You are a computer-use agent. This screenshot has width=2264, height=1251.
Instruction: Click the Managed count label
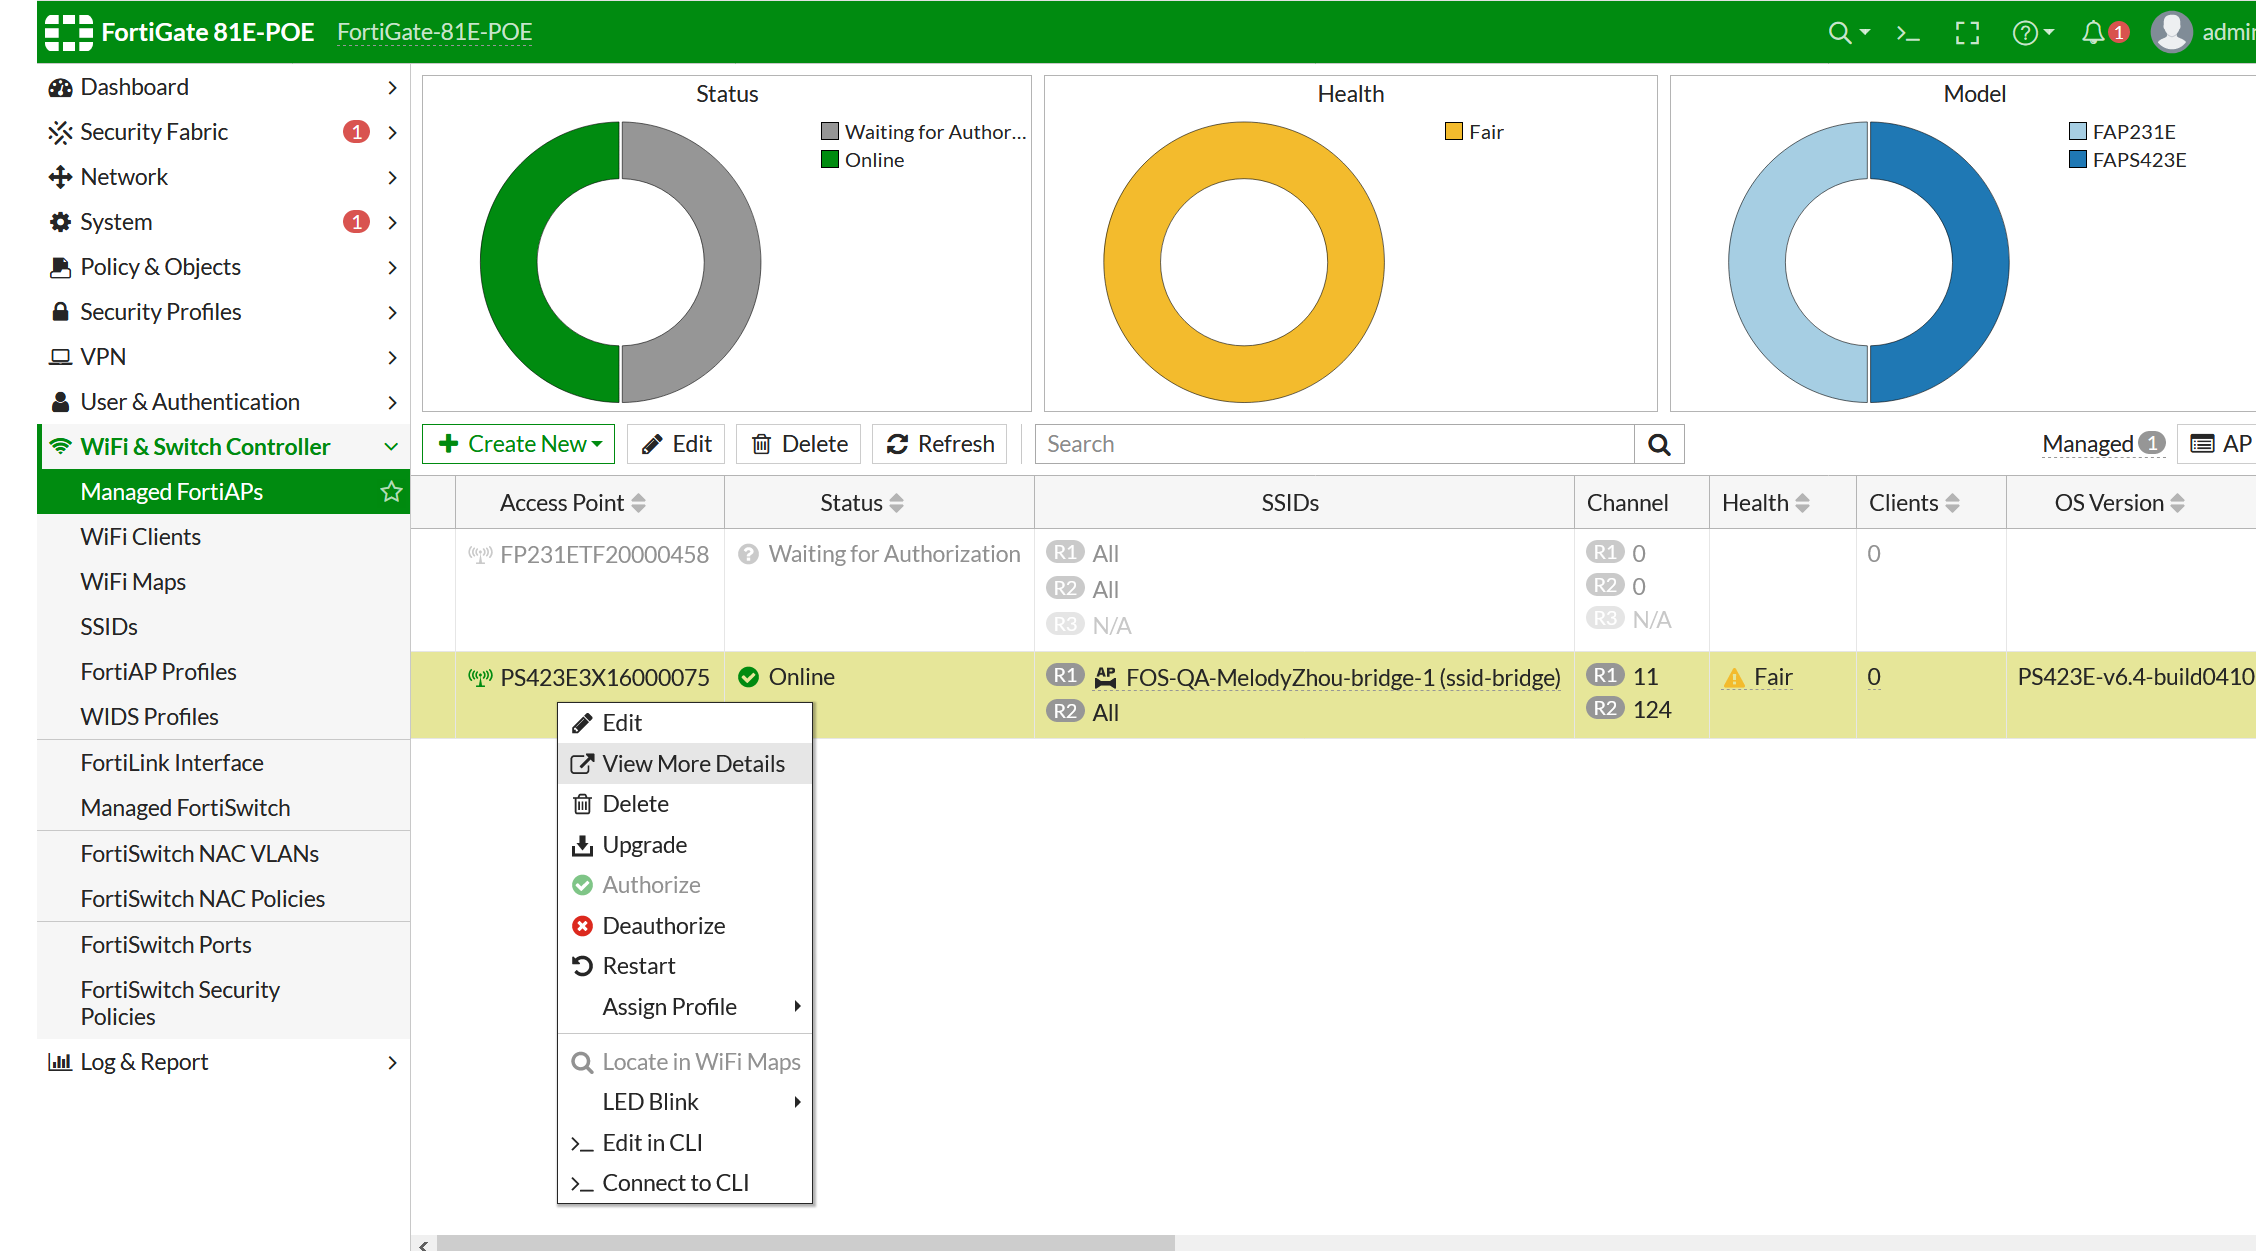coord(2103,444)
